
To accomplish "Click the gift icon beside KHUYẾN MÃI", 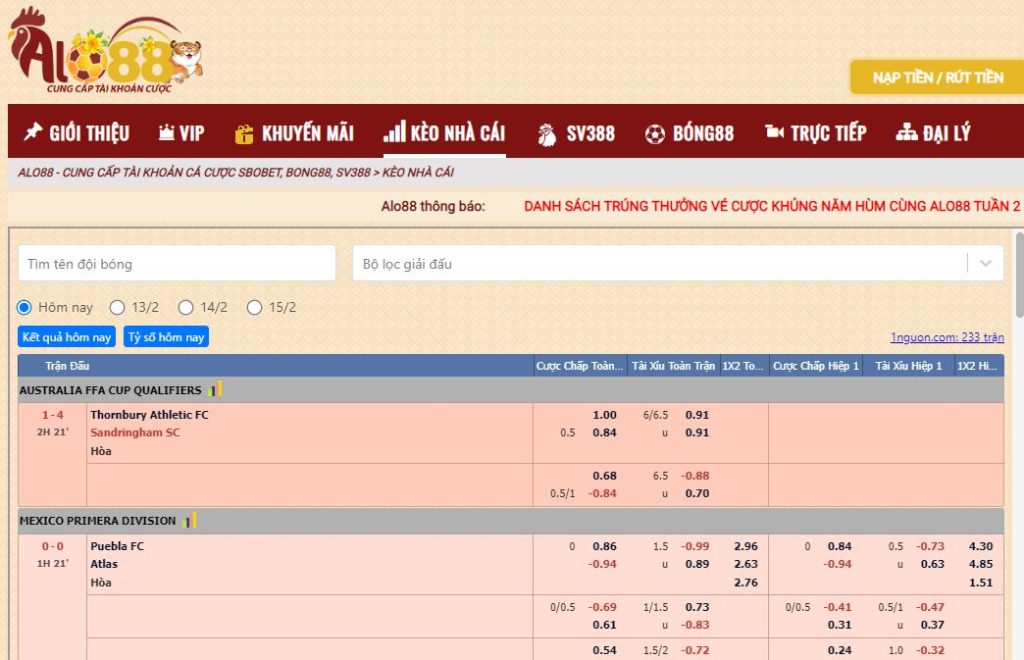I will 244,134.
